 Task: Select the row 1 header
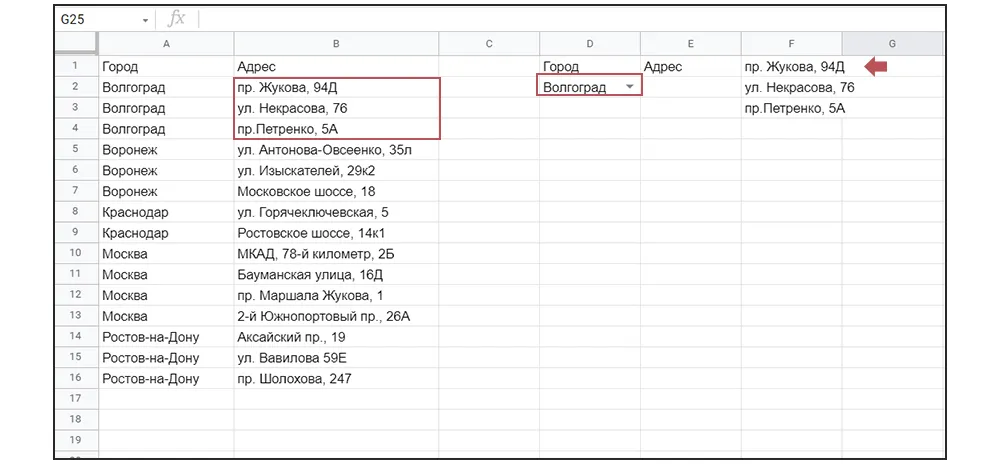76,67
